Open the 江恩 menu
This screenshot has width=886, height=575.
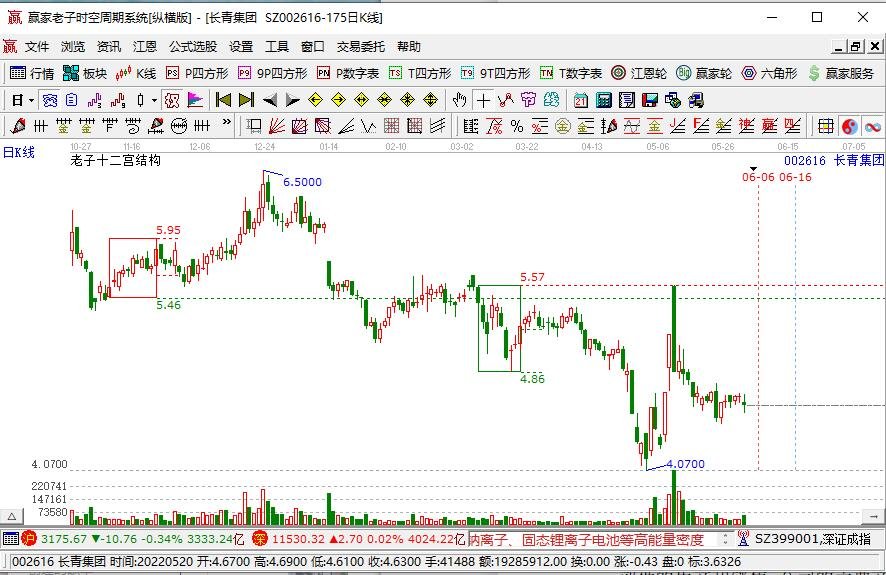coord(145,46)
